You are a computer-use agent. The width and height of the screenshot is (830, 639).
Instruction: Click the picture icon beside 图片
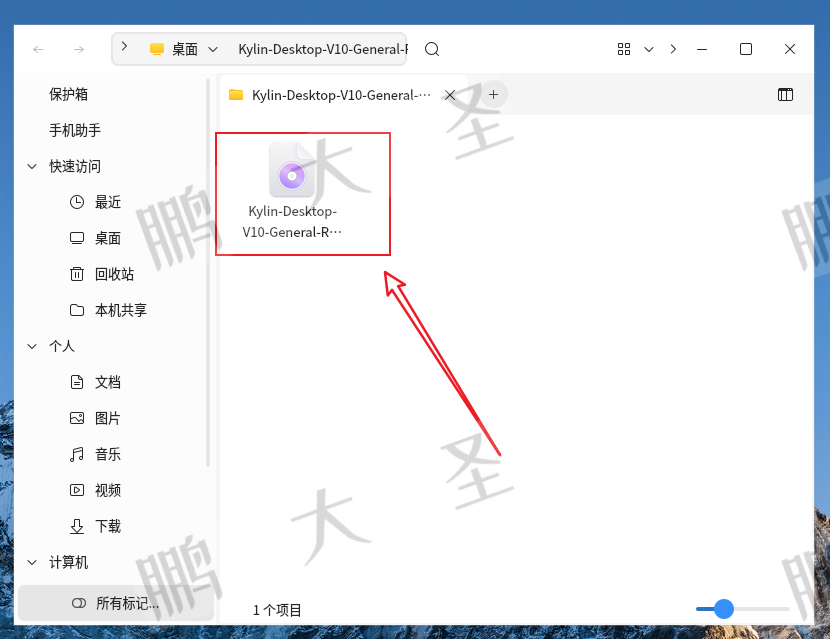77,418
